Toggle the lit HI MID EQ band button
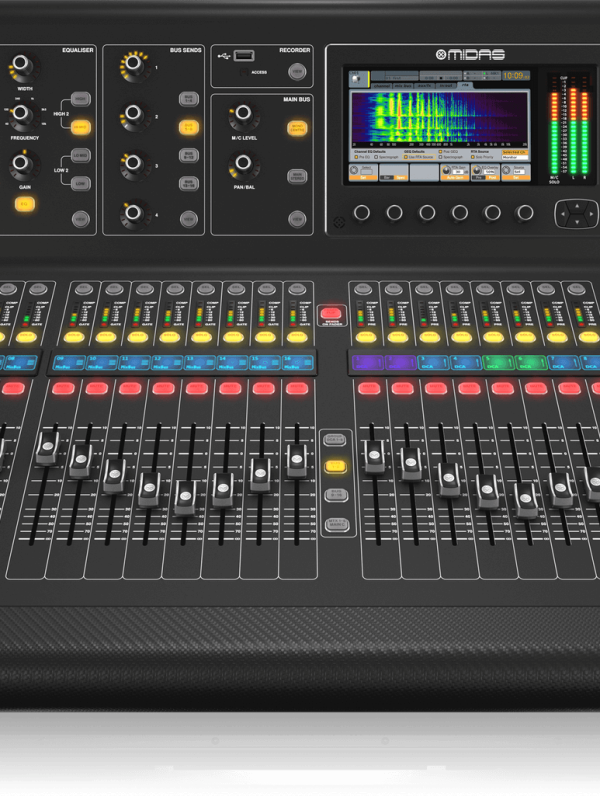Screen dimensions: 600x800 click(81, 127)
